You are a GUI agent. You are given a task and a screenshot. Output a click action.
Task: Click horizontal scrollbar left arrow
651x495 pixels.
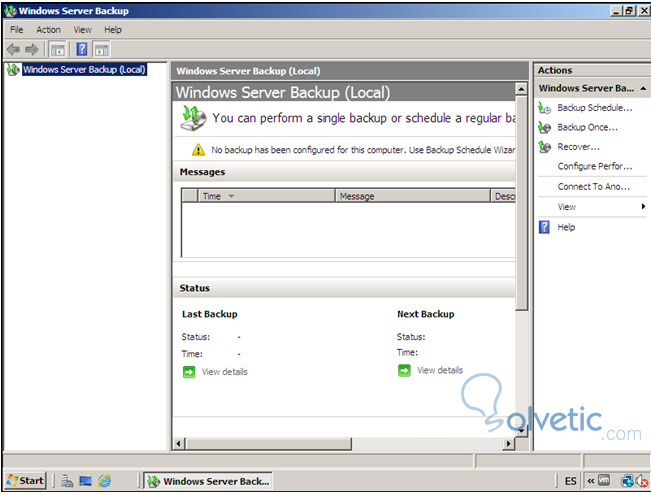point(179,444)
